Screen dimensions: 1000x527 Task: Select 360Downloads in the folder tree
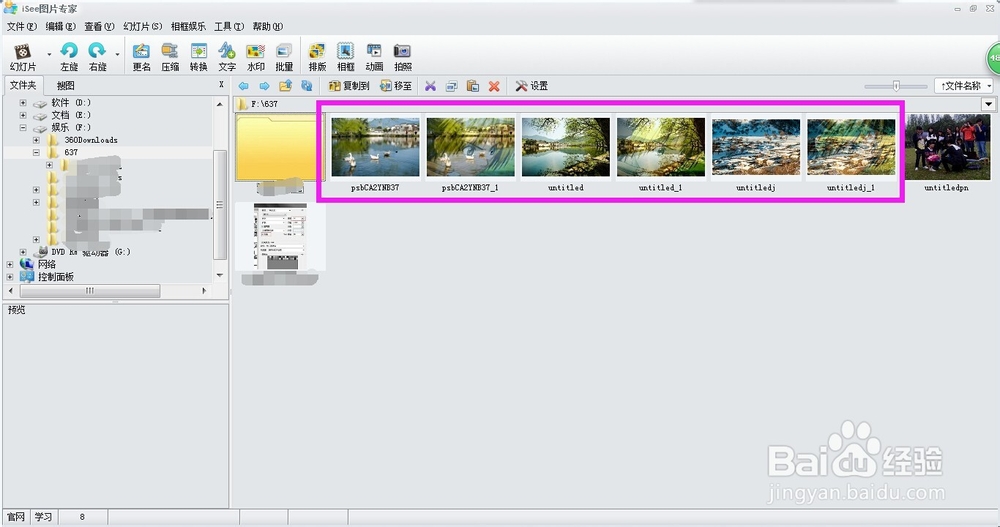91,140
